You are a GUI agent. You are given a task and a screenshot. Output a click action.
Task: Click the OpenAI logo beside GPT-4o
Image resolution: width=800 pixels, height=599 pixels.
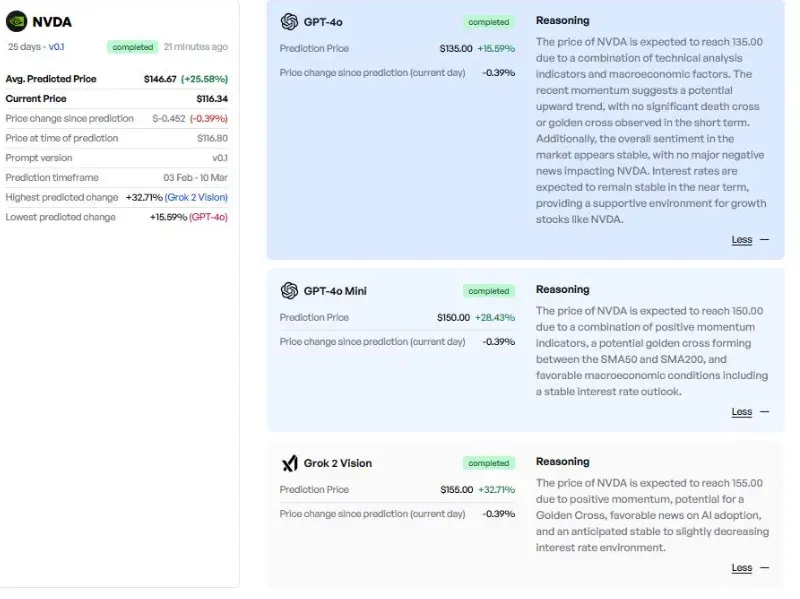tap(289, 22)
